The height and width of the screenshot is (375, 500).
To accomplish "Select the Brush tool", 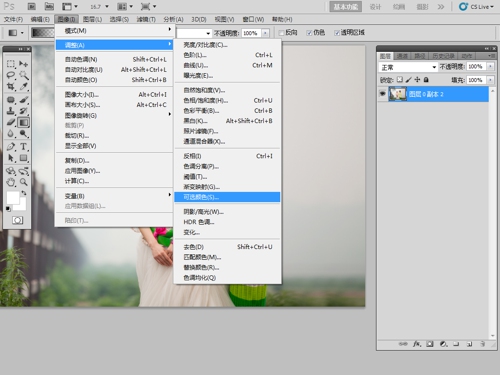I will (23, 100).
